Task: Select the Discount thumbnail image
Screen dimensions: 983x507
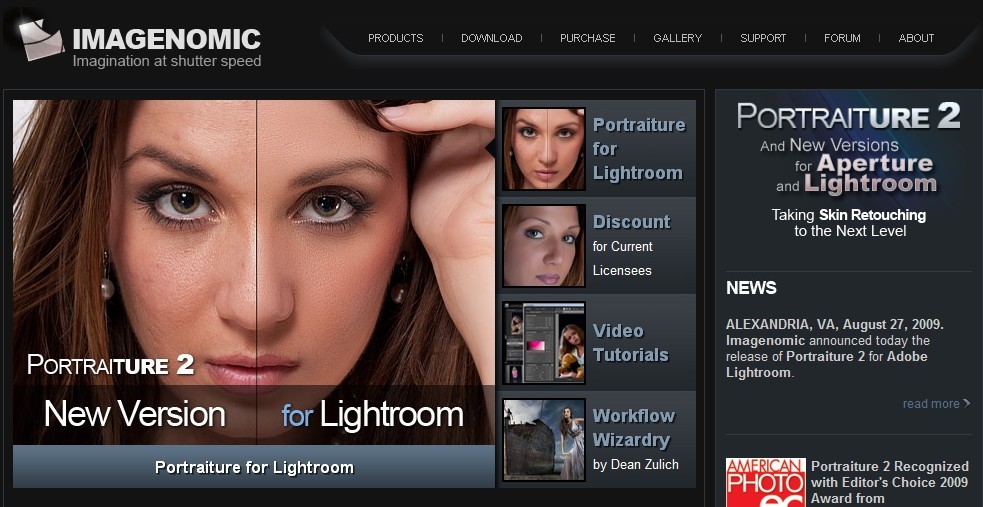Action: (x=544, y=246)
